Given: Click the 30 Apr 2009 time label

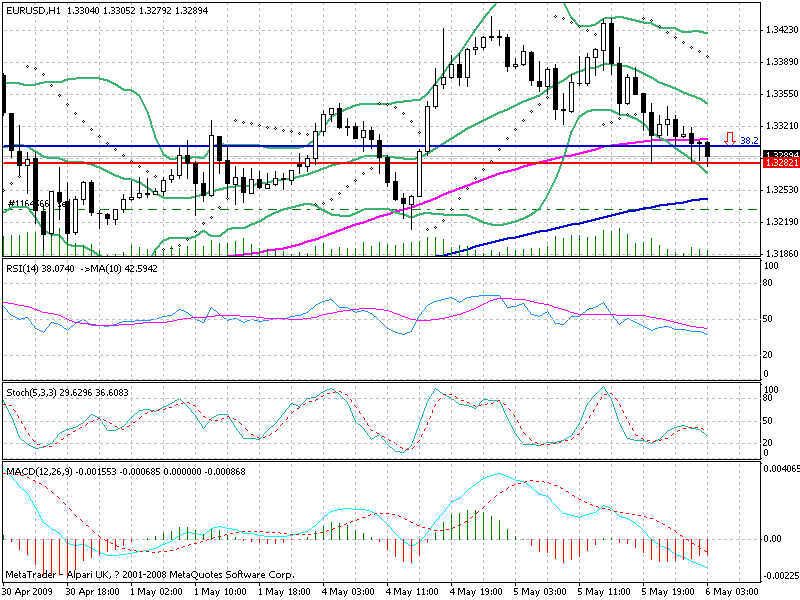Looking at the screenshot, I should coord(26,592).
